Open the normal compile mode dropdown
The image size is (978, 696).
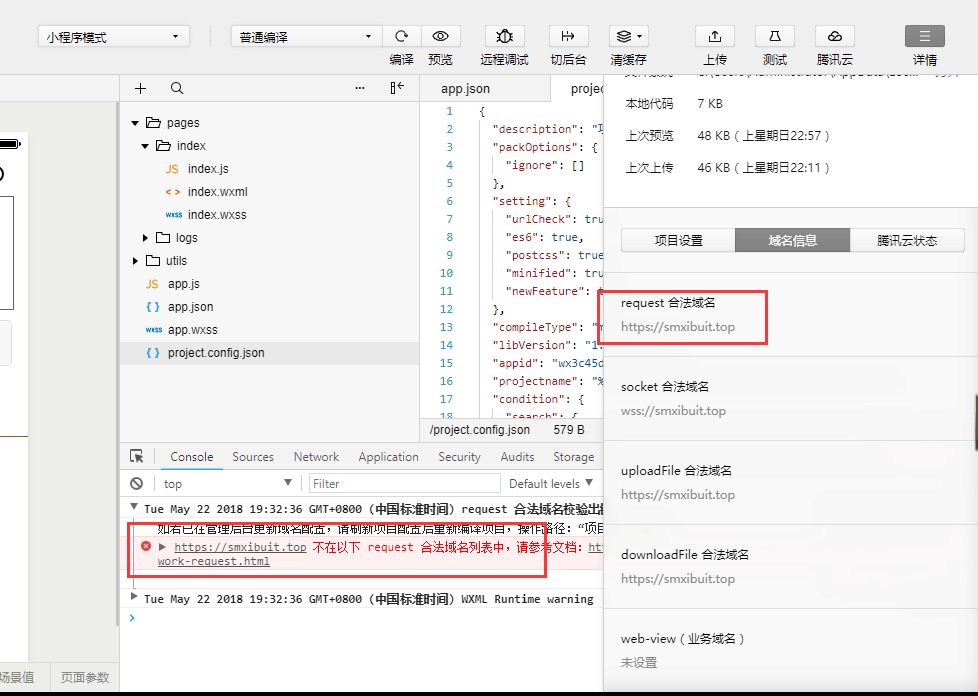click(x=306, y=37)
